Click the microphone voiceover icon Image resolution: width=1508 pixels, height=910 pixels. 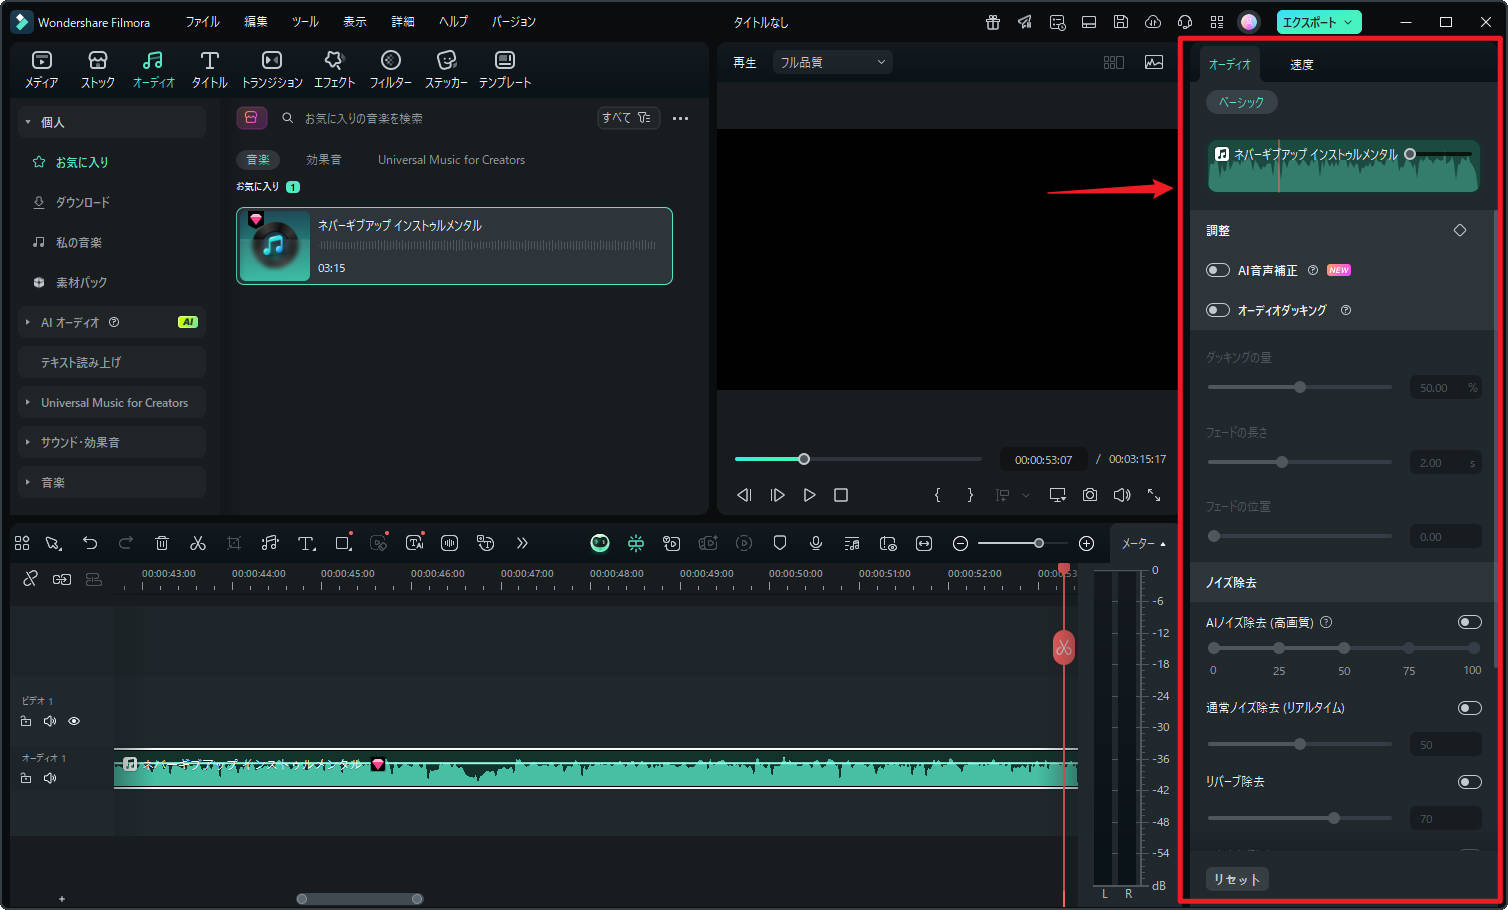(816, 543)
